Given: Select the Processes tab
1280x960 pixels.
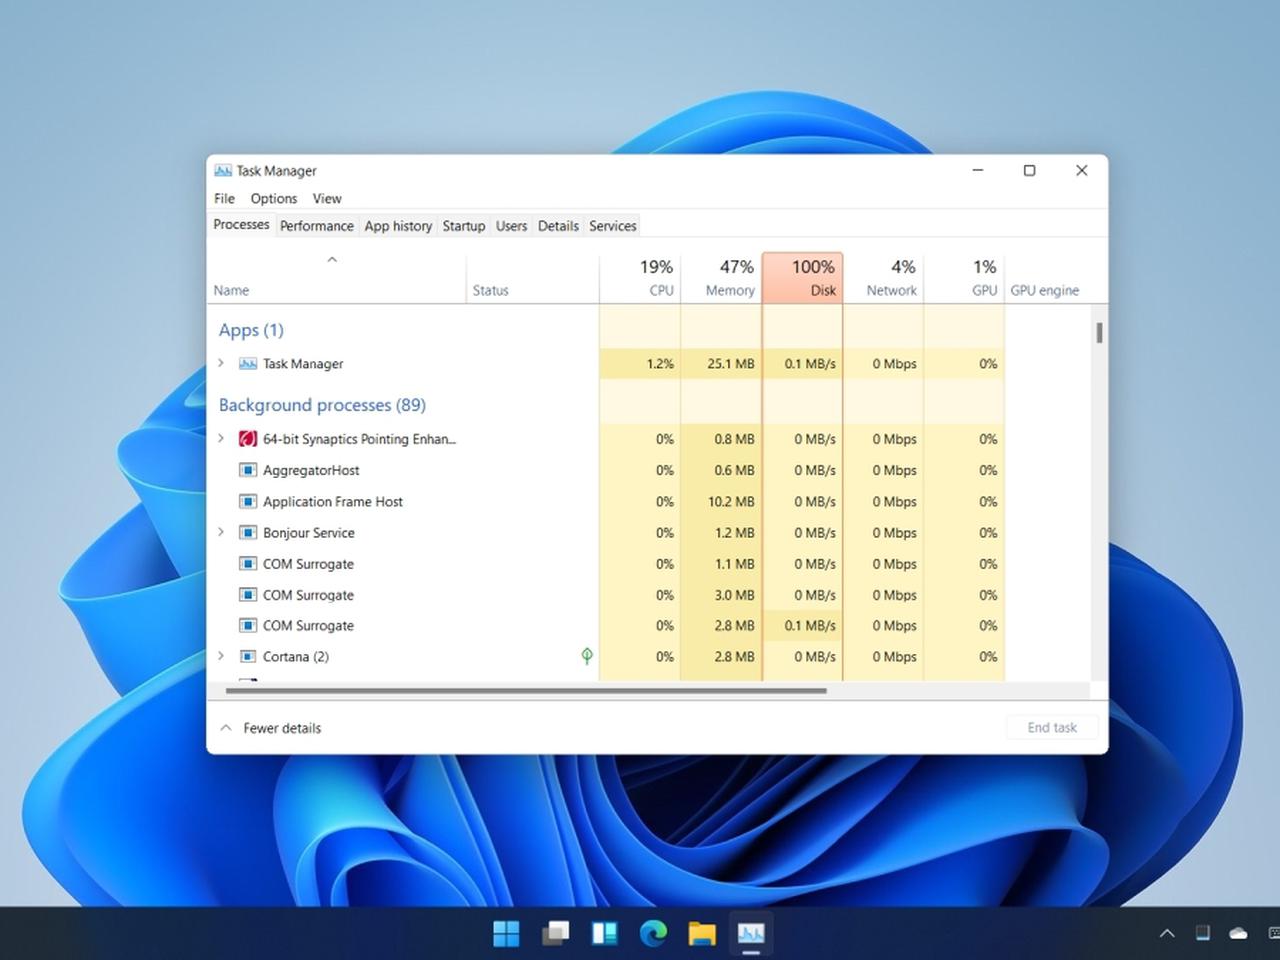Looking at the screenshot, I should pyautogui.click(x=241, y=225).
